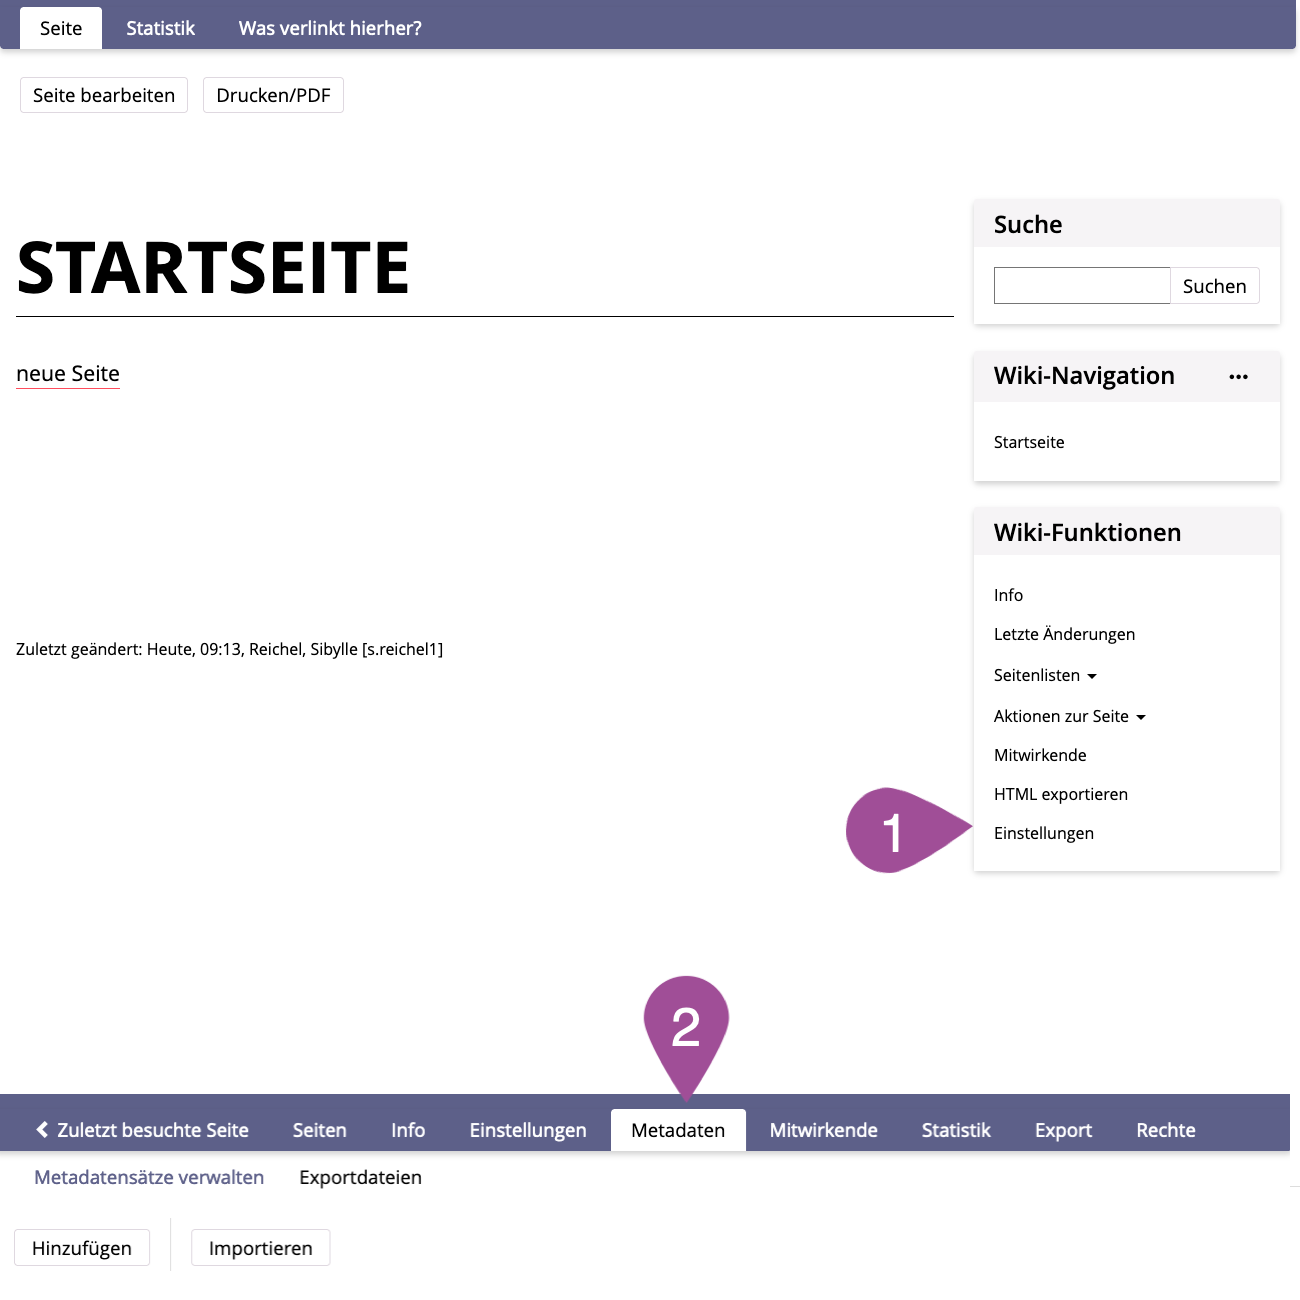This screenshot has height=1300, width=1300.
Task: Click the back chevron Zuletzt besuchte Seite
Action: (142, 1130)
